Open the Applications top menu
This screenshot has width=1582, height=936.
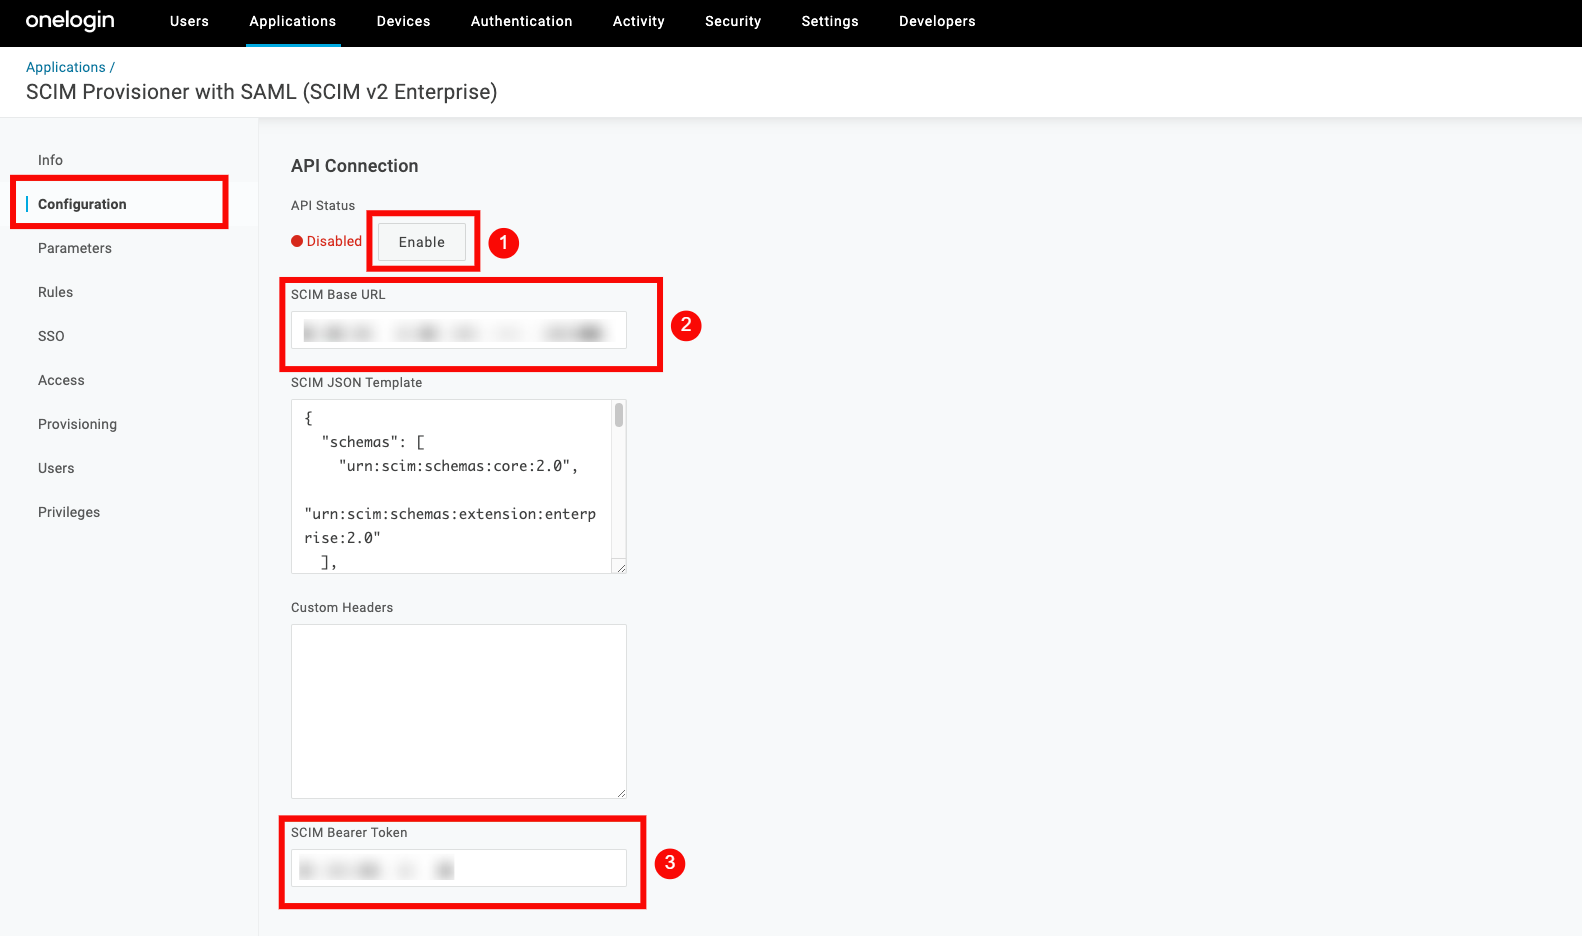click(293, 21)
